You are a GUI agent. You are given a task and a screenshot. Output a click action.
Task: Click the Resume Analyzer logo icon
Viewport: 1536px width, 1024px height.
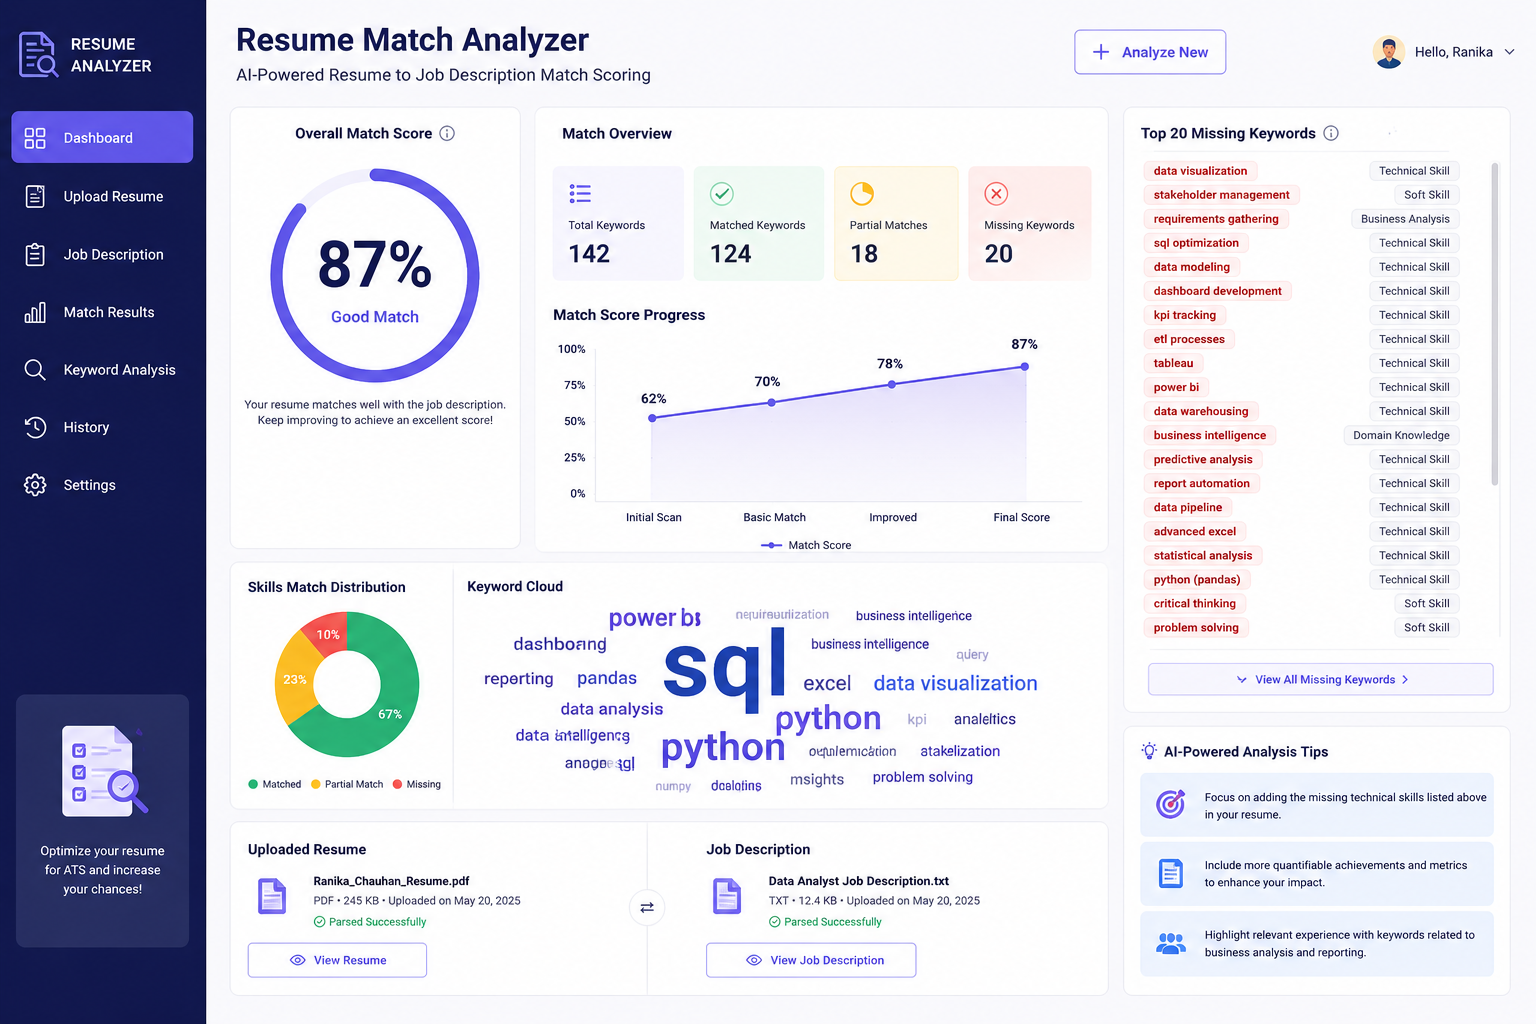[39, 55]
